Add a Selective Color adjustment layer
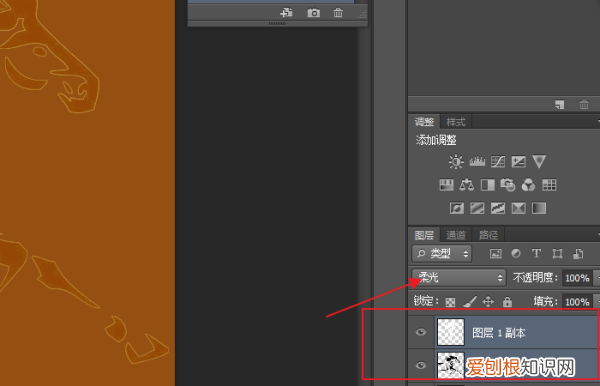600x386 pixels. click(x=518, y=208)
